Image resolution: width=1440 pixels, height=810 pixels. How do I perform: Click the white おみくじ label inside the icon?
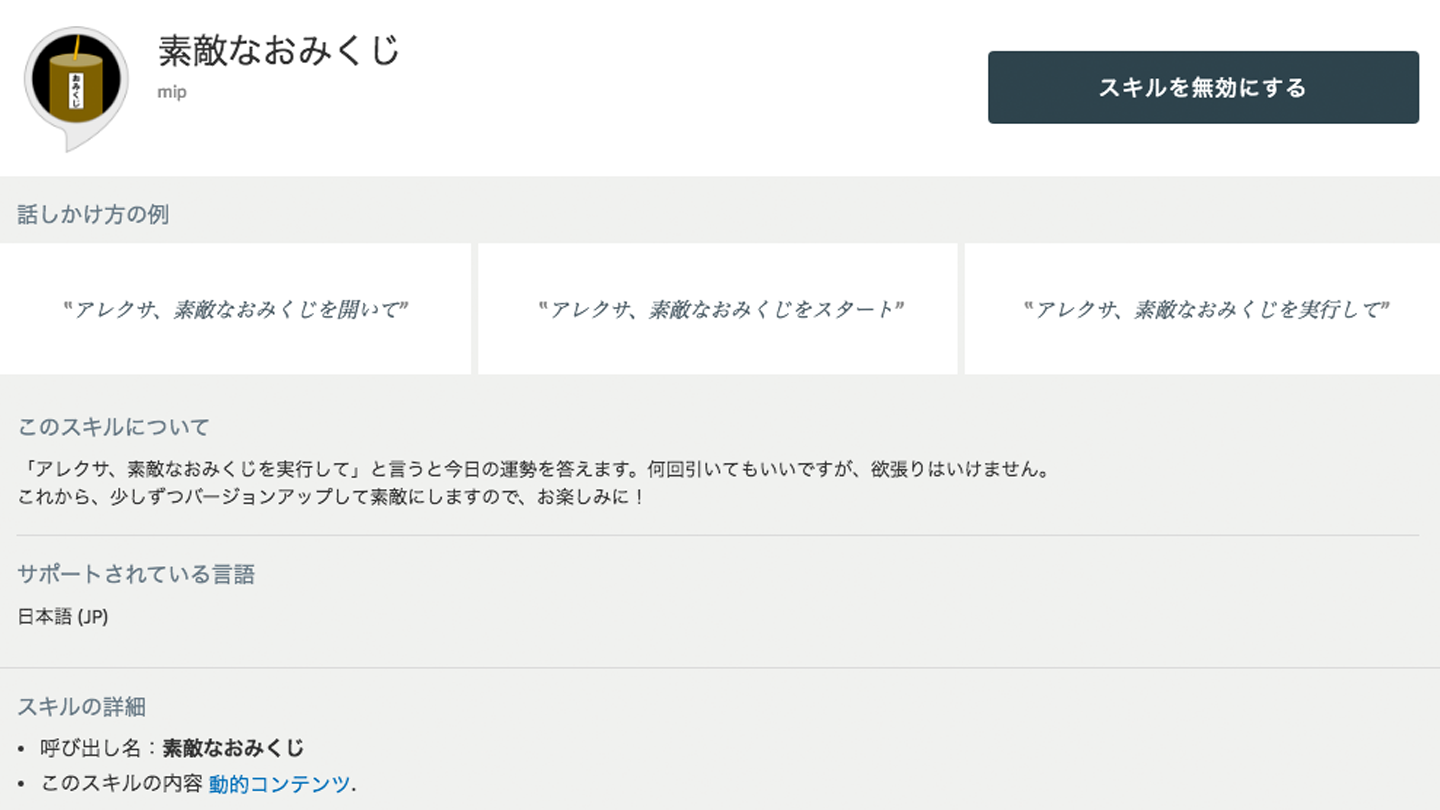coord(75,90)
